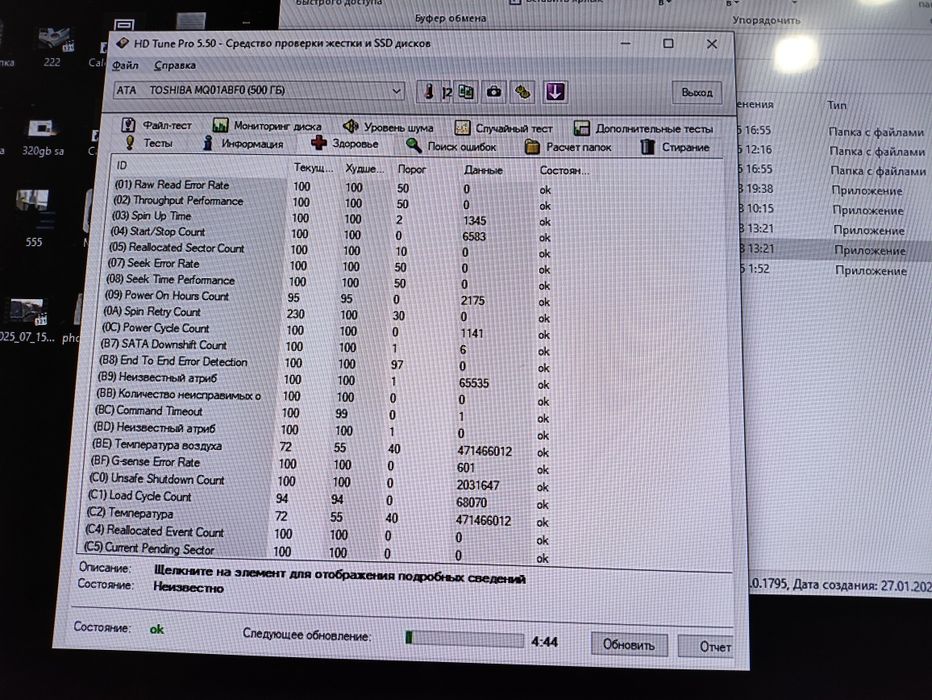Switch to the Расчет папок tab
Viewport: 932px width, 700px height.
(568, 147)
